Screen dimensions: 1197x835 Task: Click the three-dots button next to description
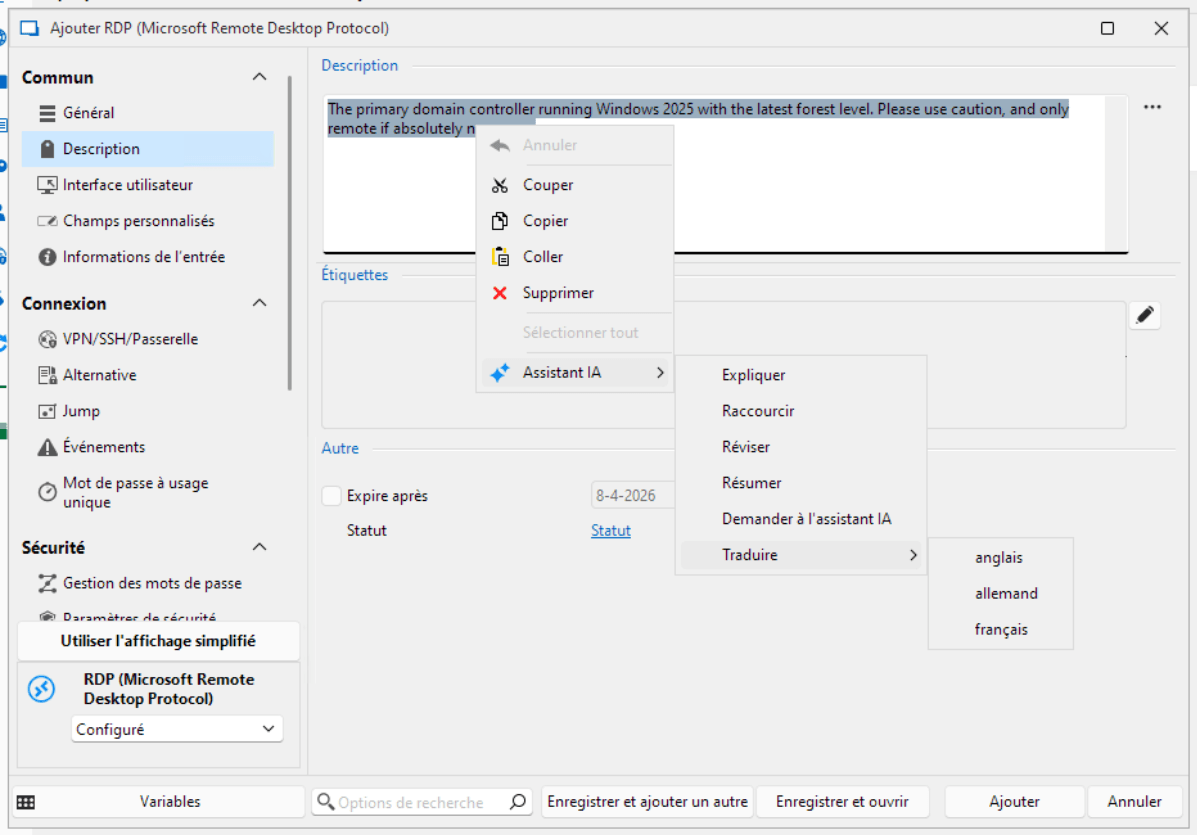(1152, 107)
